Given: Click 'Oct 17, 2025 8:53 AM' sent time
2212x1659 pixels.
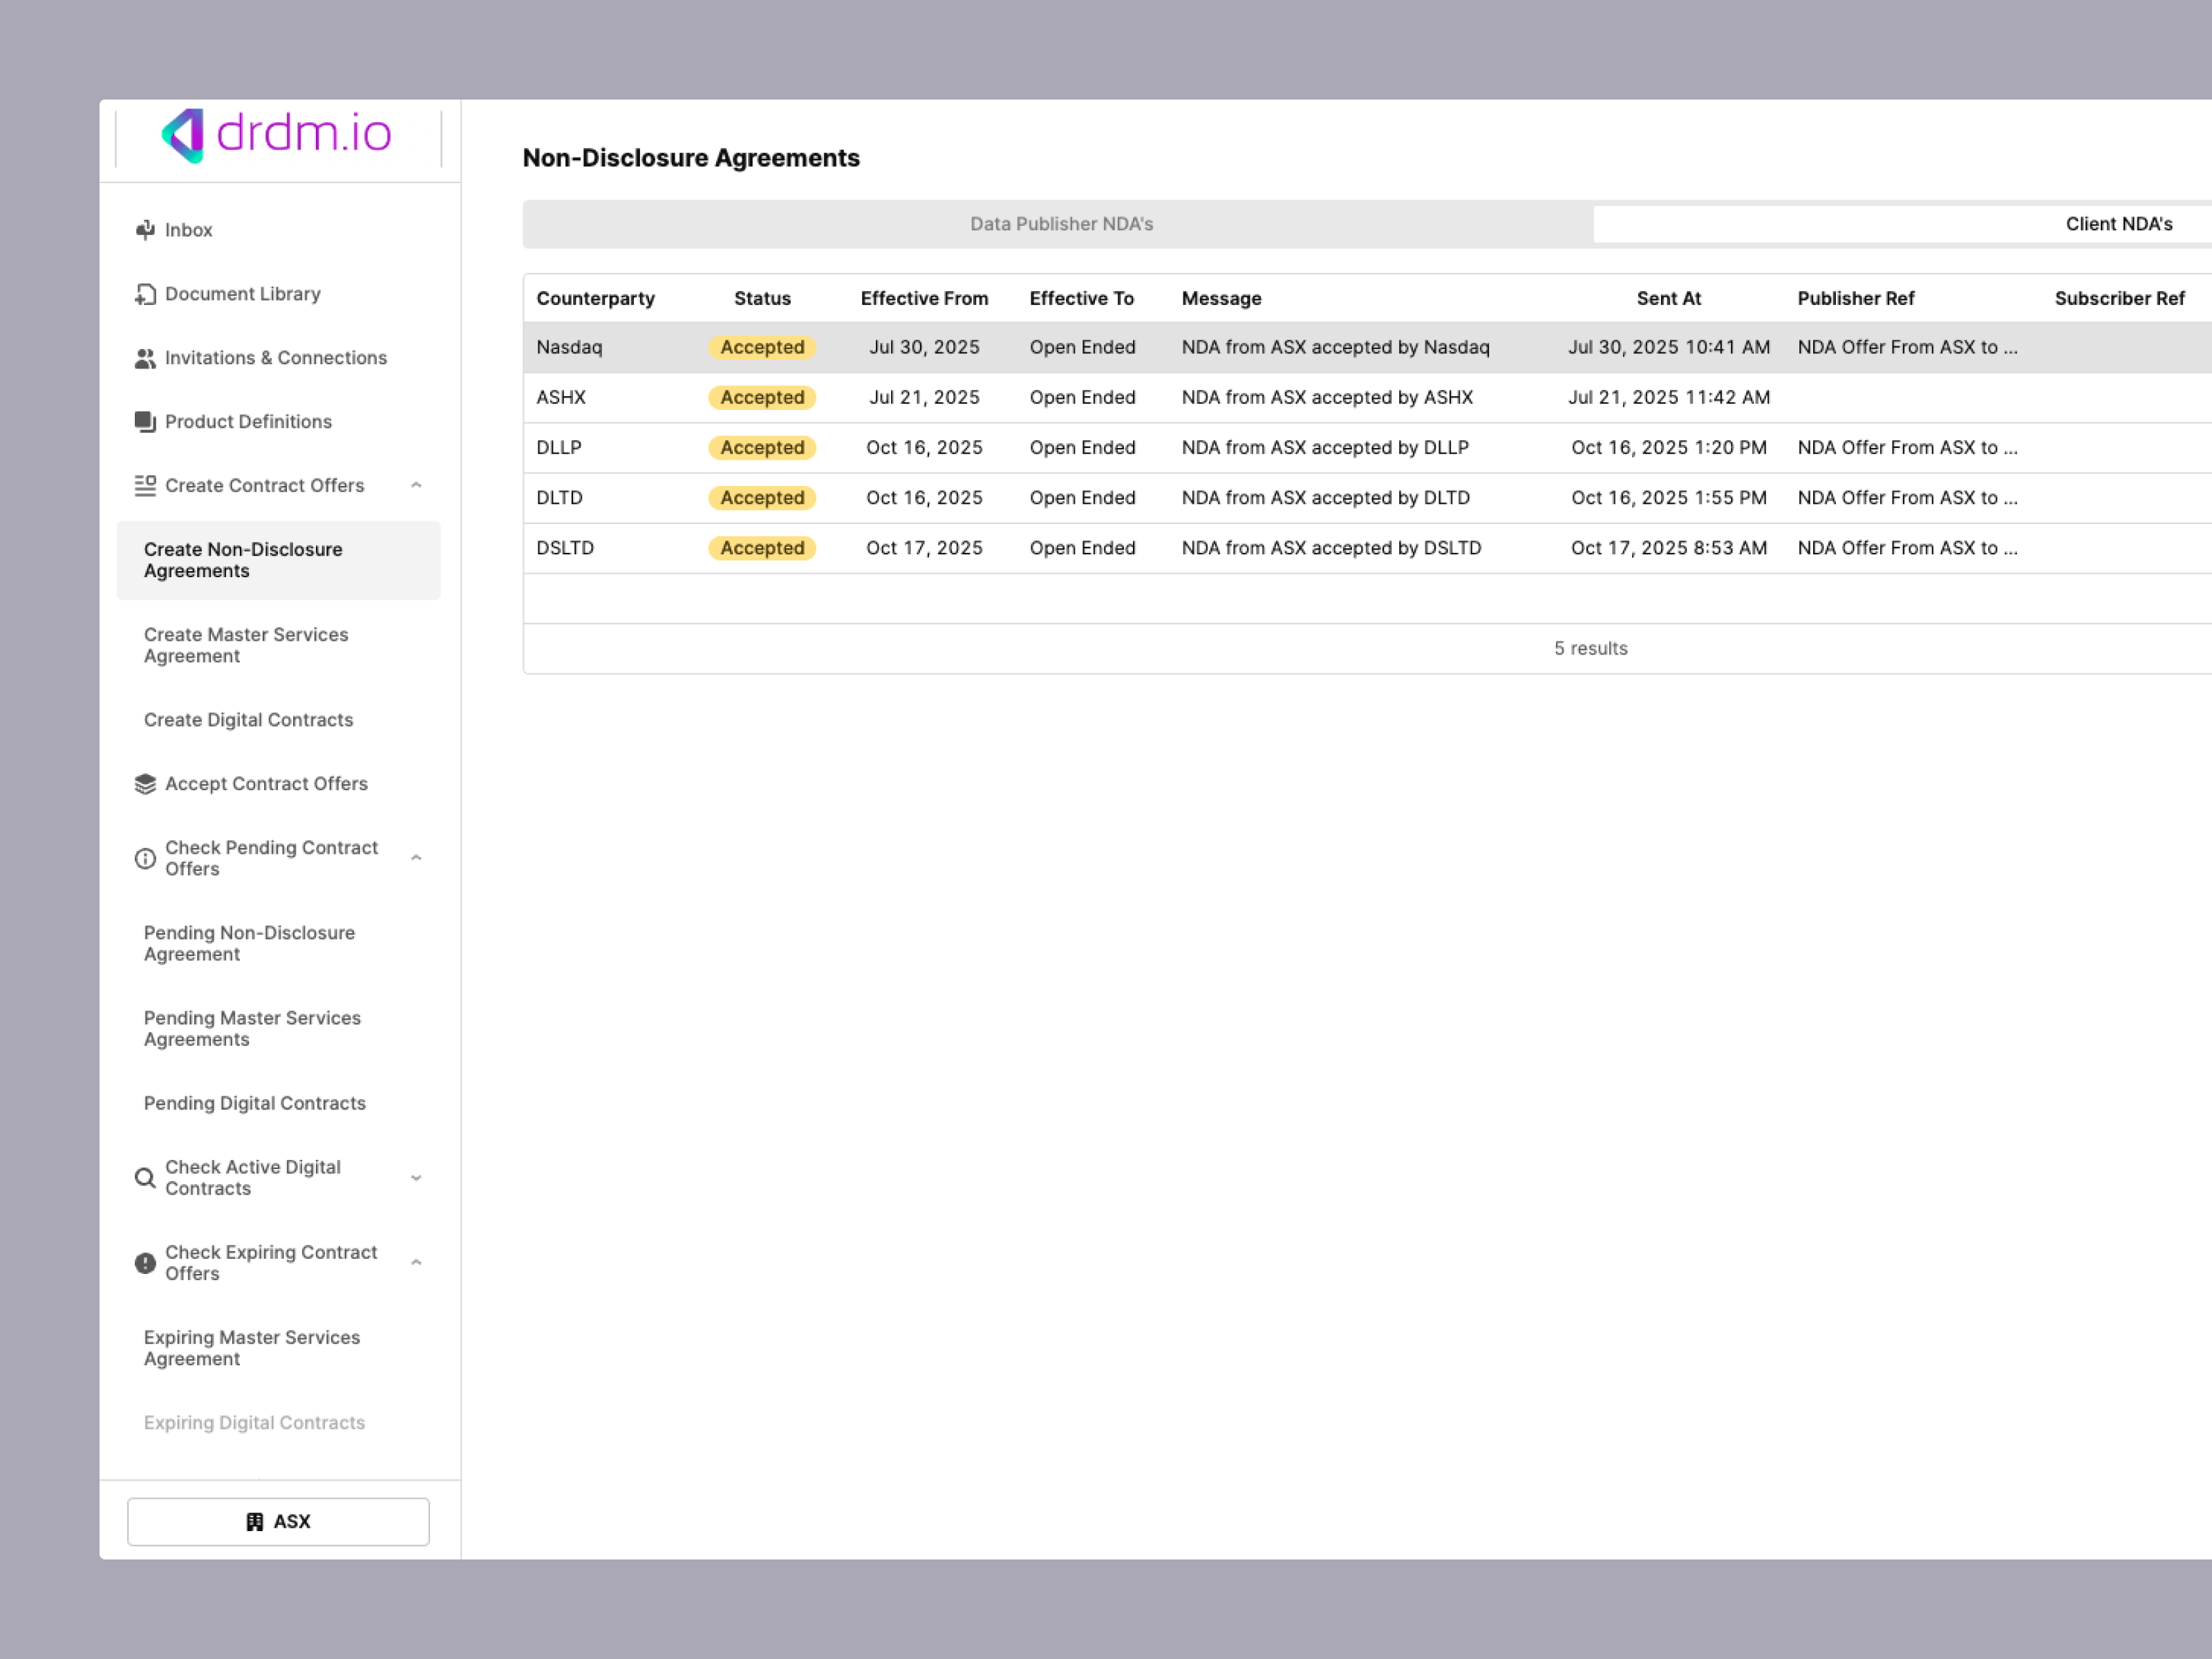Looking at the screenshot, I should pyautogui.click(x=1668, y=547).
